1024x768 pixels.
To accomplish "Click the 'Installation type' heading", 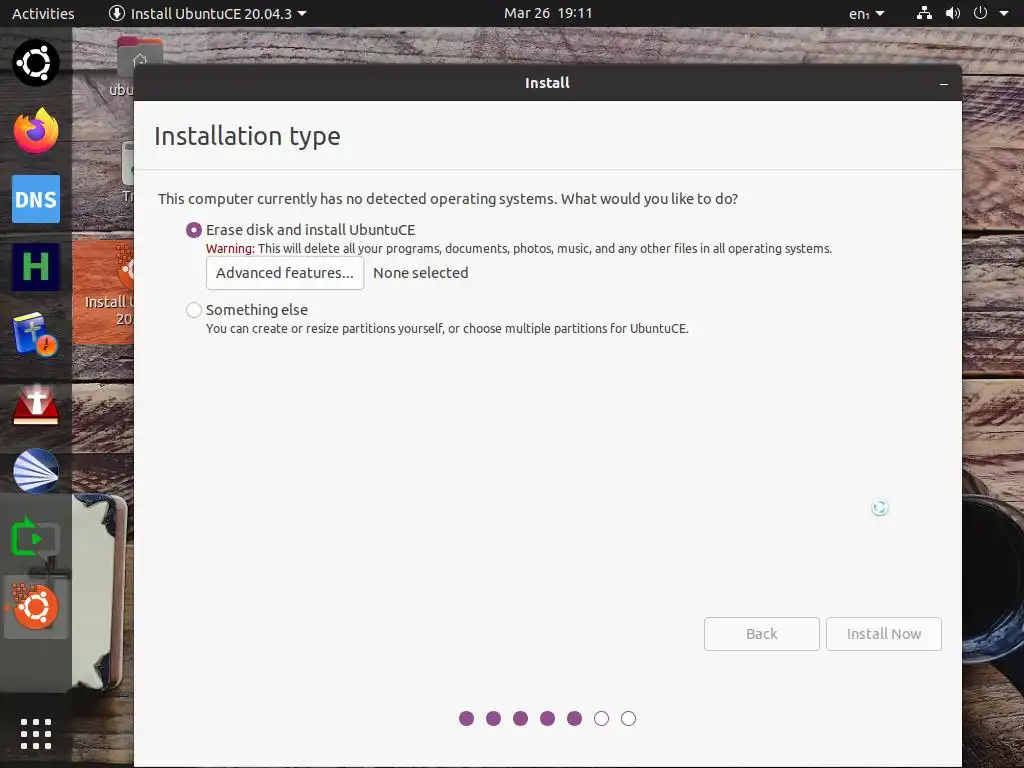I will point(248,136).
